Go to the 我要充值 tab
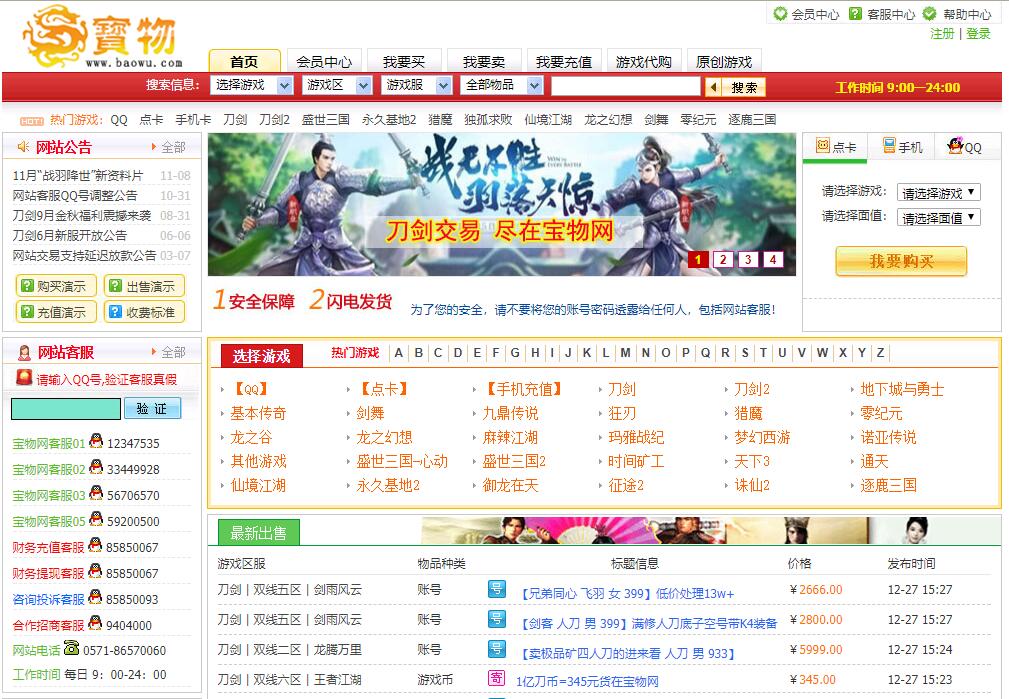Viewport: 1009px width, 699px height. click(564, 61)
